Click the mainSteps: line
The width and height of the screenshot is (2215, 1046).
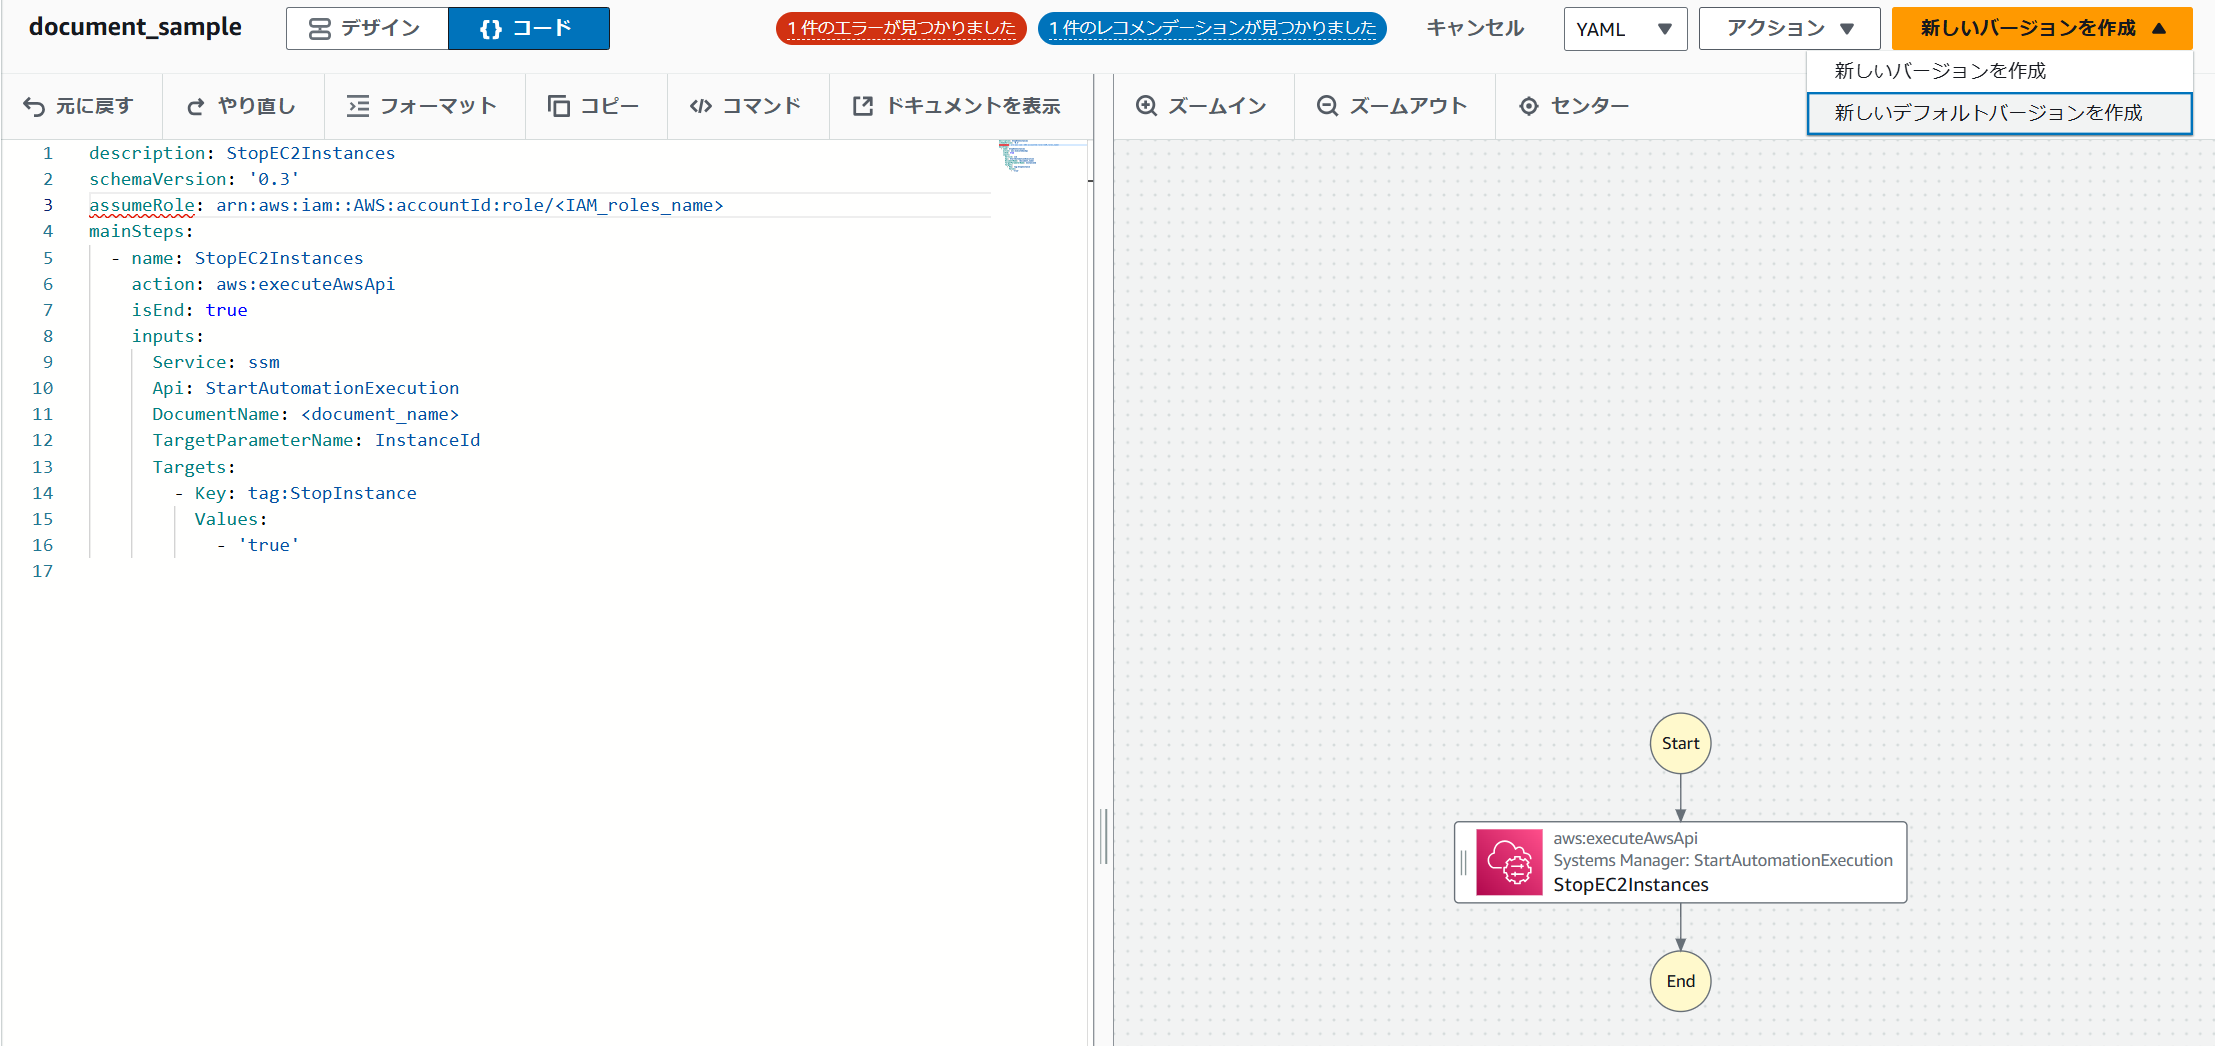pyautogui.click(x=141, y=231)
